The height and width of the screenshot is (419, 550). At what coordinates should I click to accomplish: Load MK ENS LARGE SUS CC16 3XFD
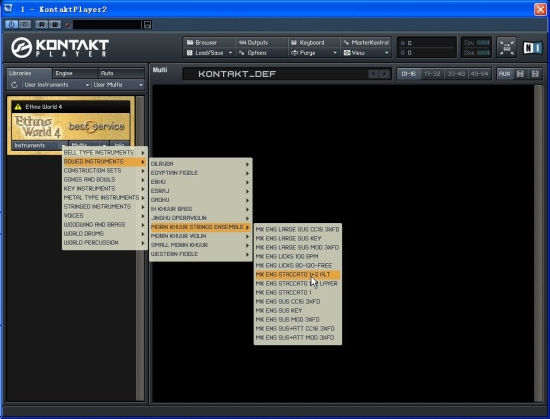coord(297,229)
